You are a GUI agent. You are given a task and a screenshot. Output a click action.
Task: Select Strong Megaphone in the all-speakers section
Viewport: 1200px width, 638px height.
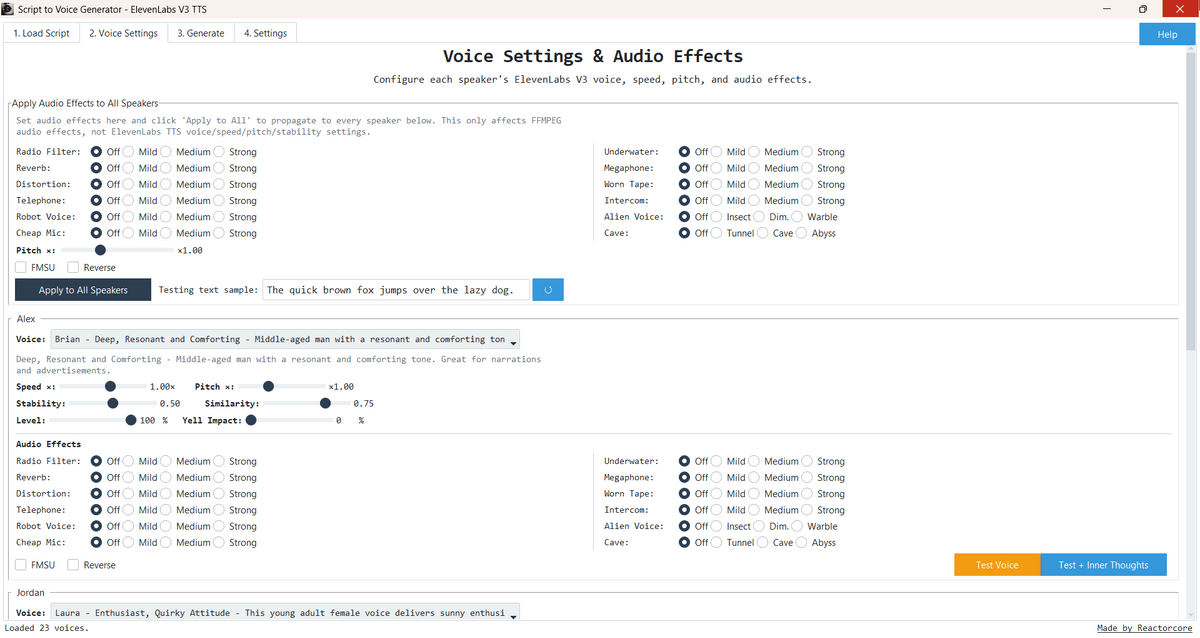point(807,168)
